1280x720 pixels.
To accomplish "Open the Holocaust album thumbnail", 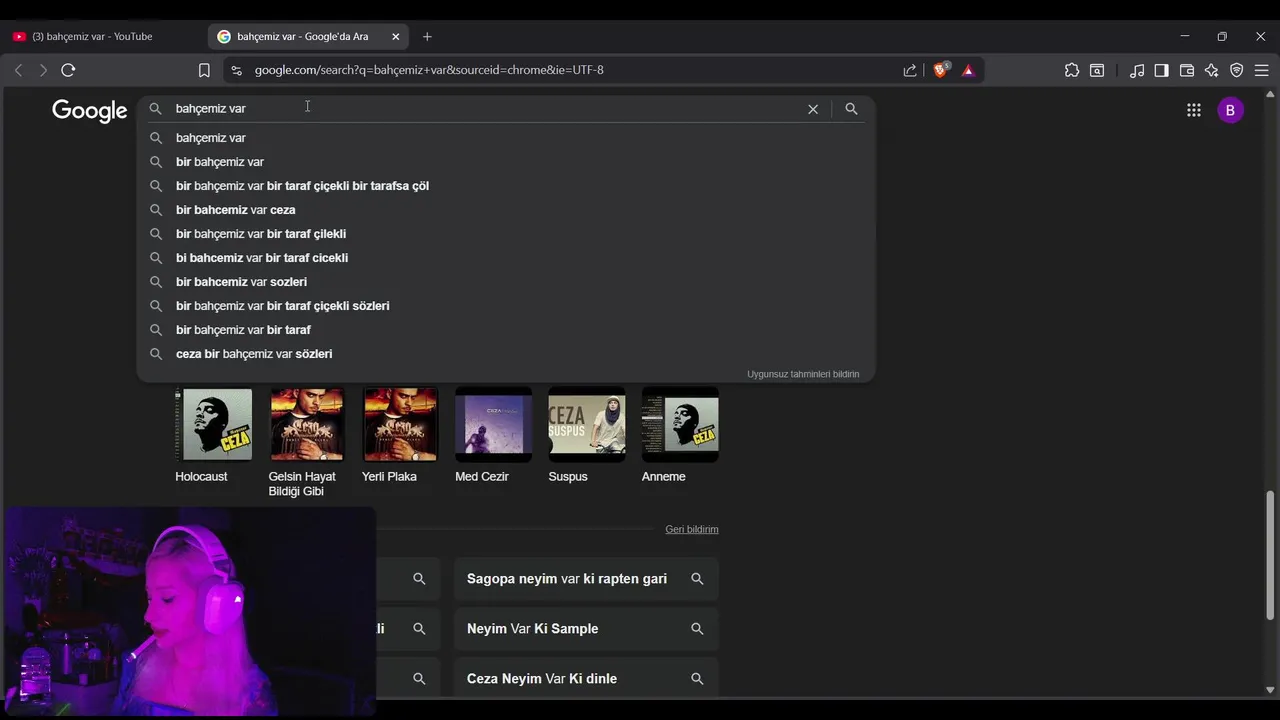I will point(214,425).
